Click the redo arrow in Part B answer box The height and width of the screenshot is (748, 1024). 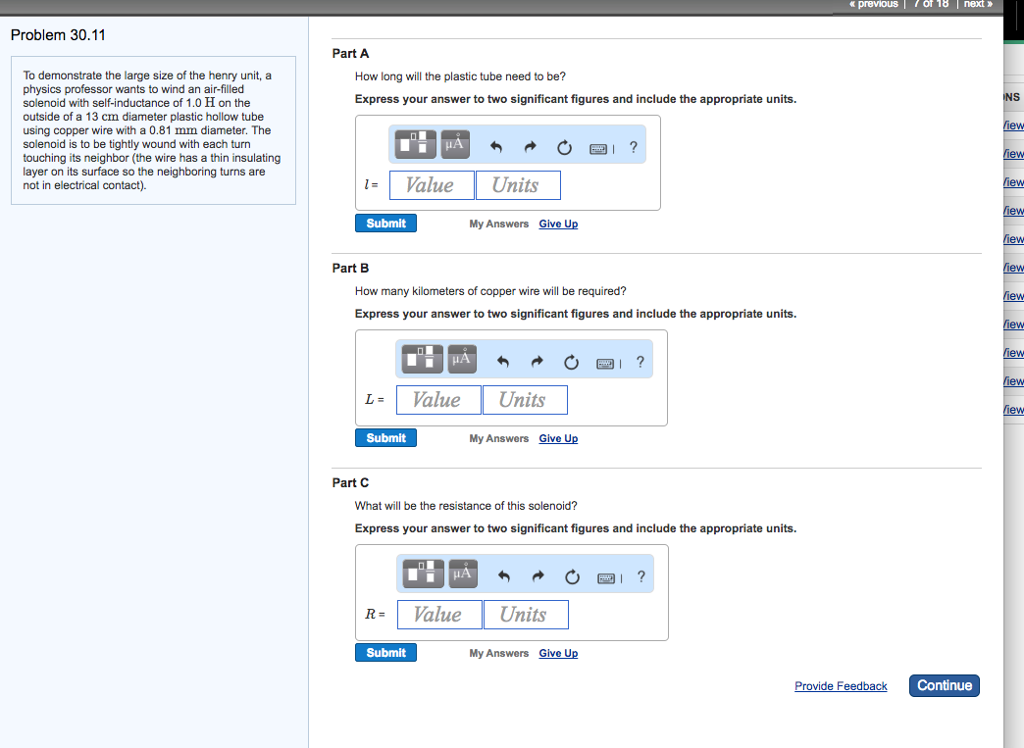(537, 360)
